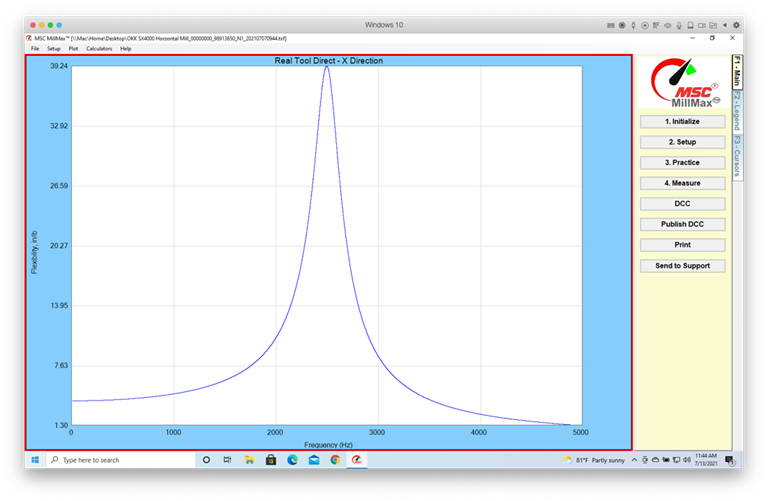768x501 pixels.
Task: Click the taskbar search box
Action: click(120, 460)
